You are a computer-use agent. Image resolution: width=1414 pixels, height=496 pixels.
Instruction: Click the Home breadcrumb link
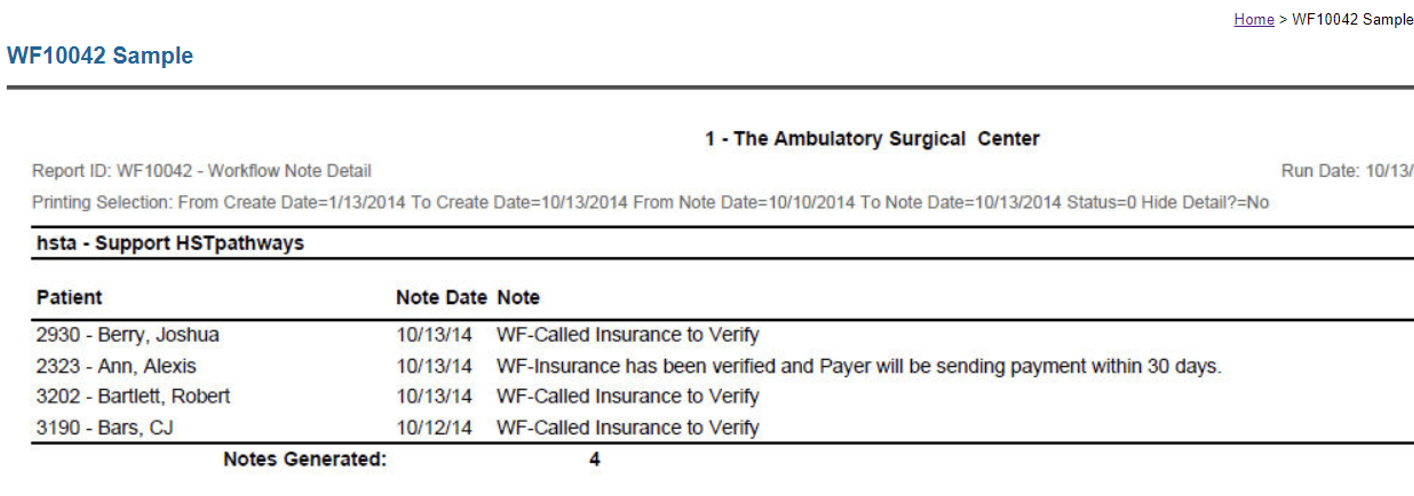(x=1253, y=19)
